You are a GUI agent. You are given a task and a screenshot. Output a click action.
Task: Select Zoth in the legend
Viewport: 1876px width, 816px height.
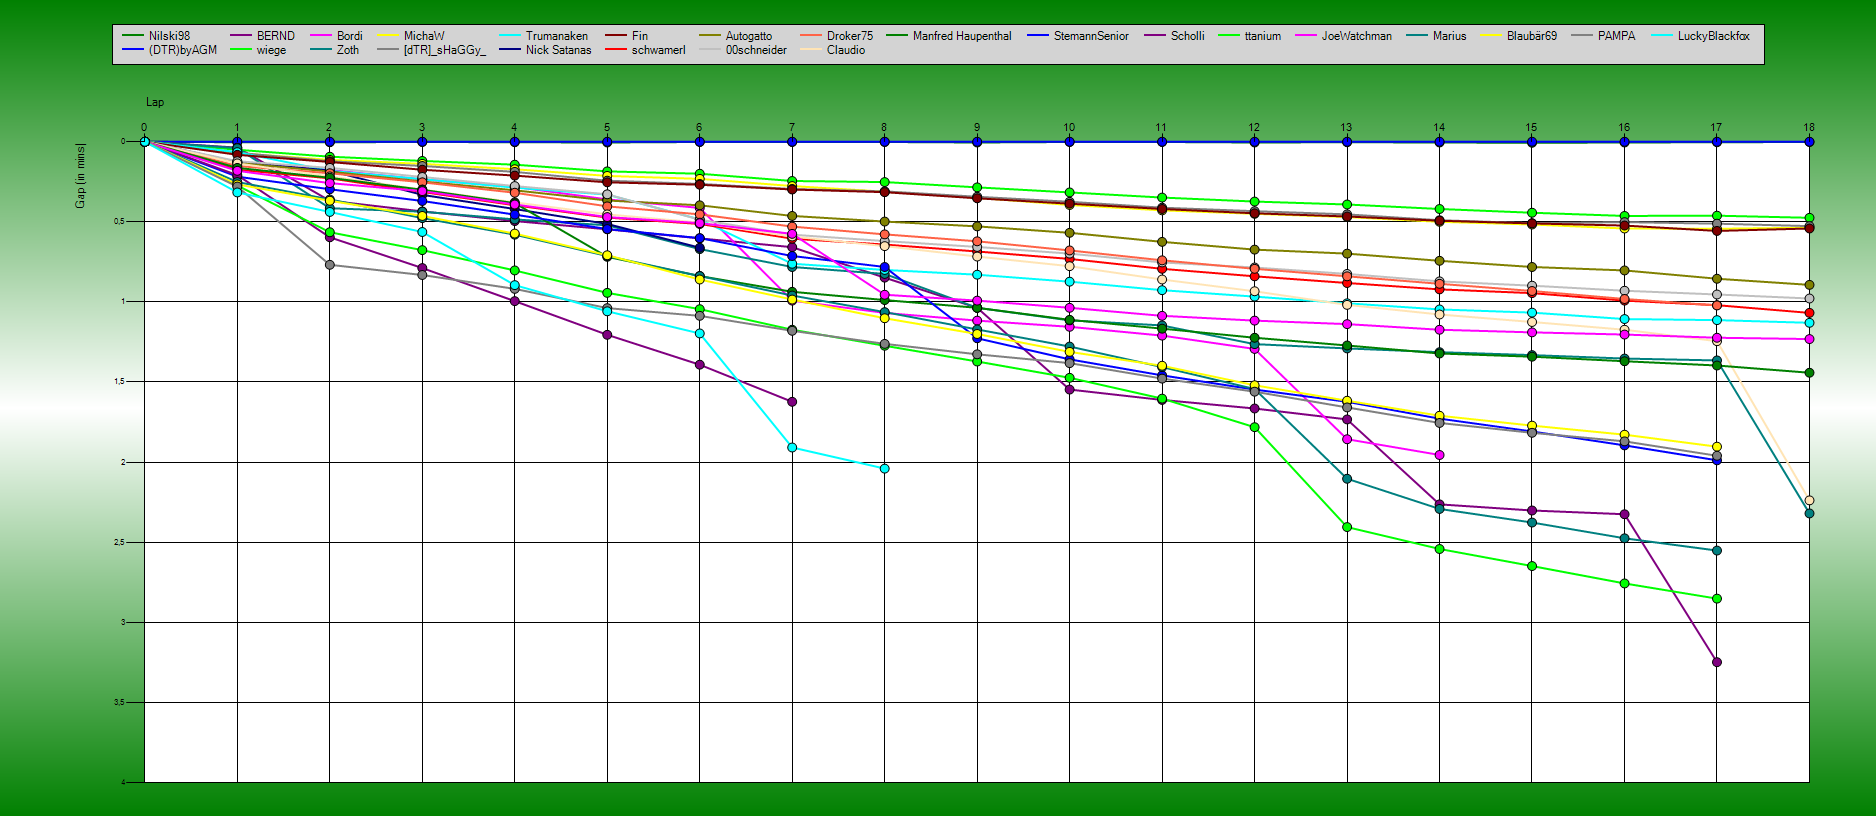pos(334,50)
